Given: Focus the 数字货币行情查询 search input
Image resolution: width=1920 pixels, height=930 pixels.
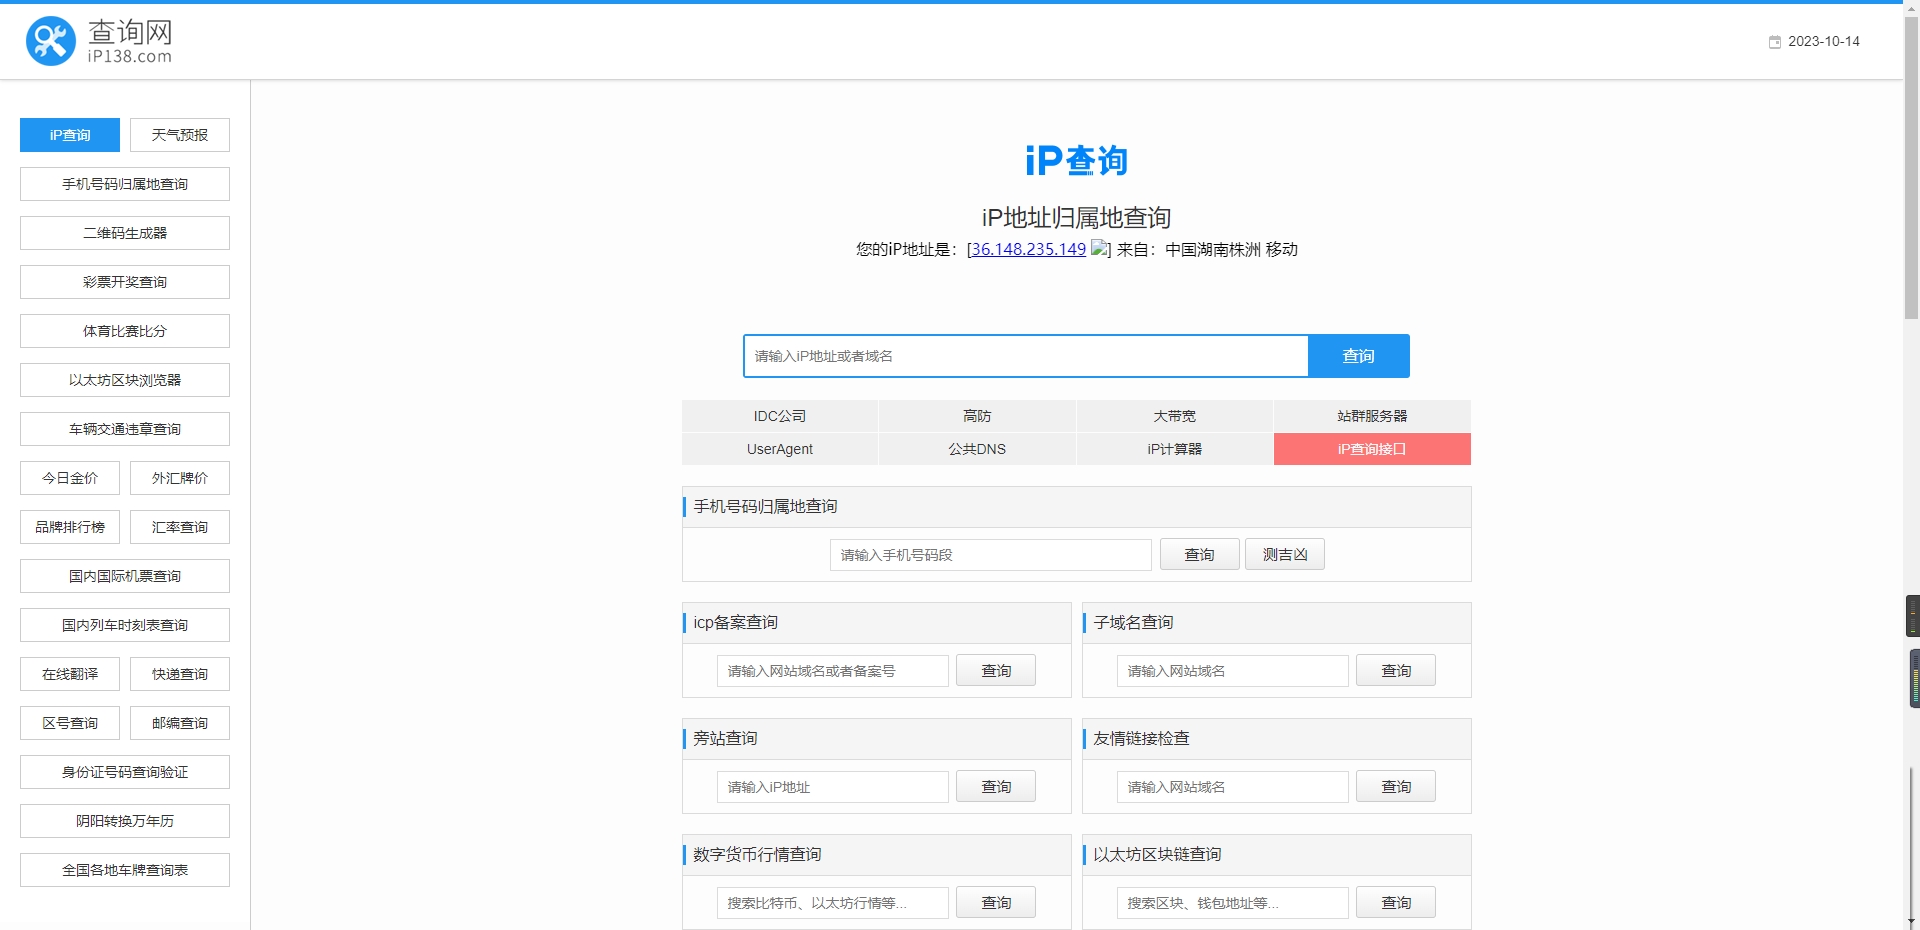Looking at the screenshot, I should (833, 903).
